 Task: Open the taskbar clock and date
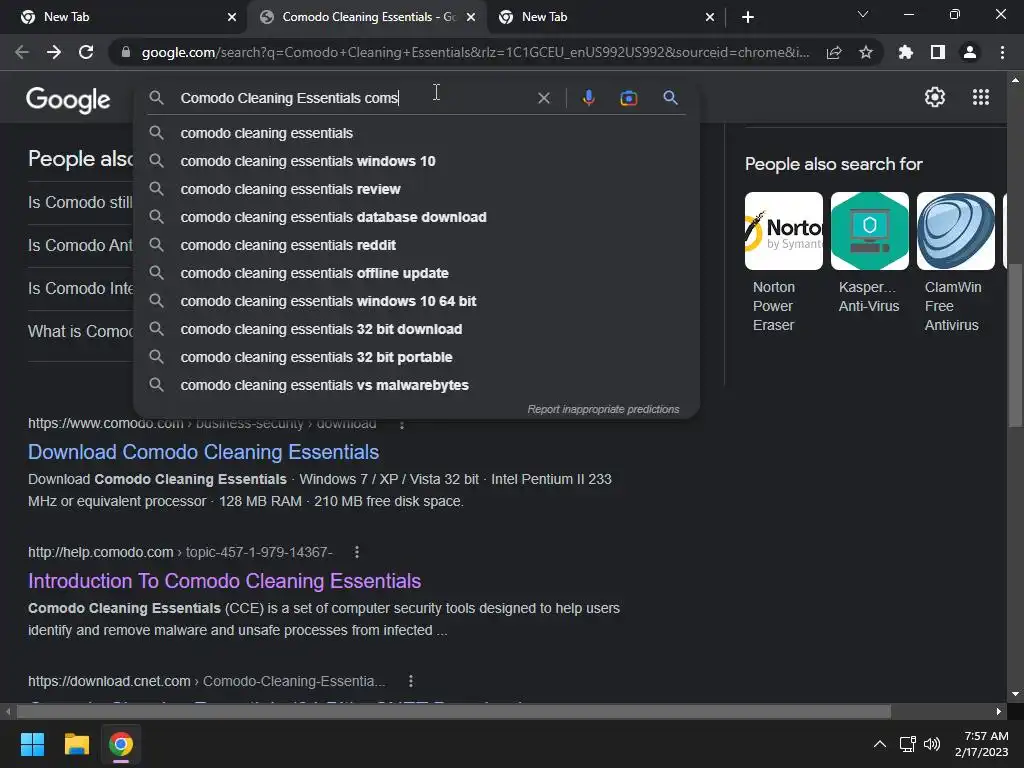pos(982,744)
